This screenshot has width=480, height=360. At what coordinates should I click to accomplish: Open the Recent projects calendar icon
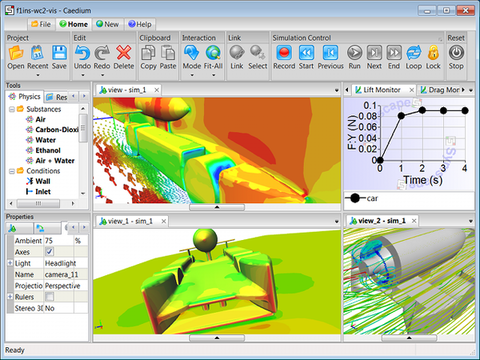pos(37,53)
